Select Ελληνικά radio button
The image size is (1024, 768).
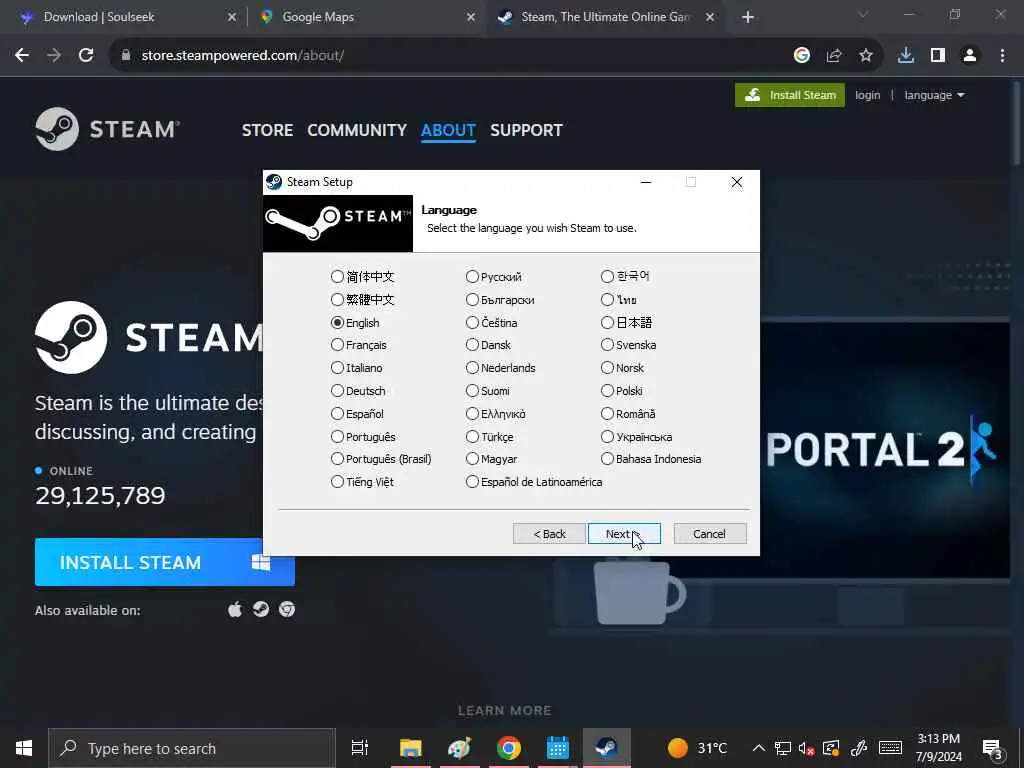tap(472, 413)
